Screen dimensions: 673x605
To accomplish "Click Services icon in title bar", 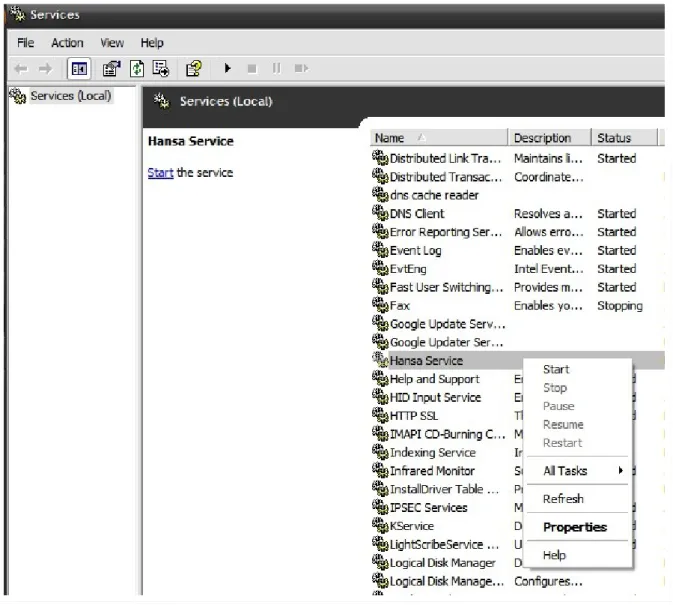I will (x=18, y=14).
